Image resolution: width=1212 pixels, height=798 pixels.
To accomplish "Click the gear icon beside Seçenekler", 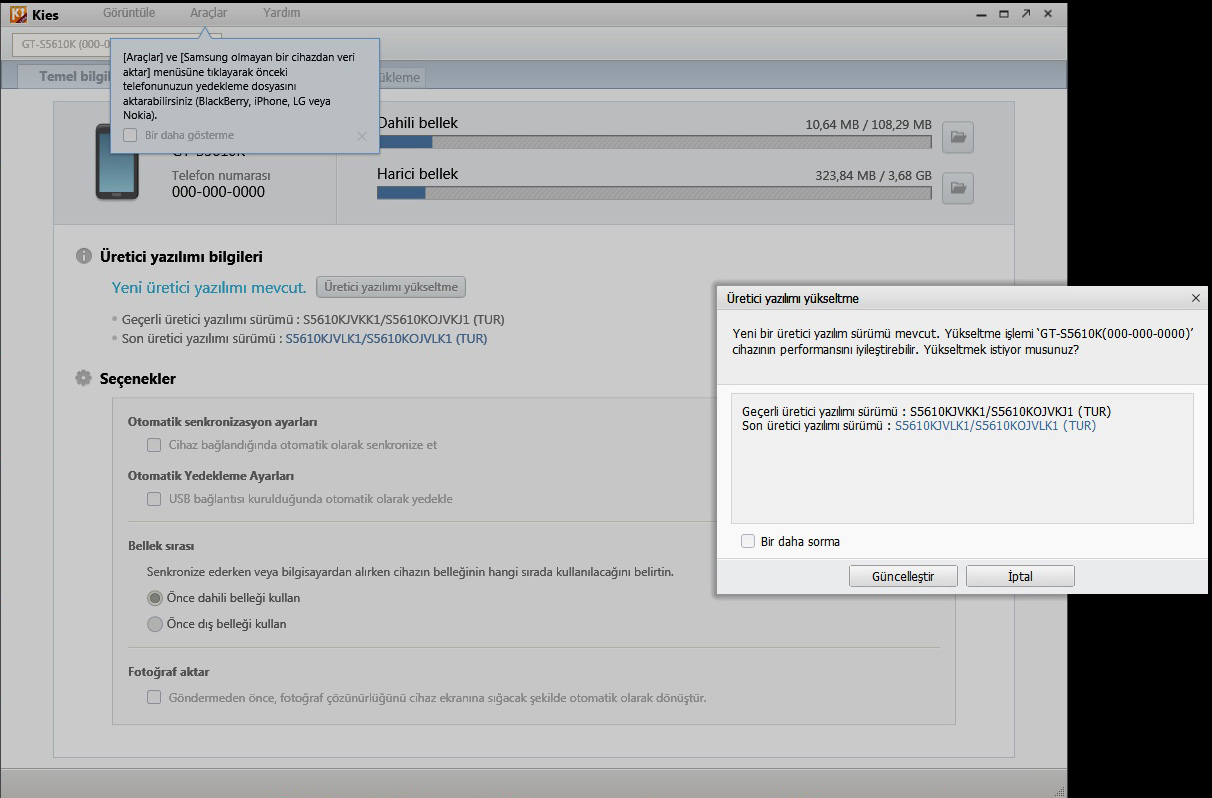I will [x=84, y=378].
